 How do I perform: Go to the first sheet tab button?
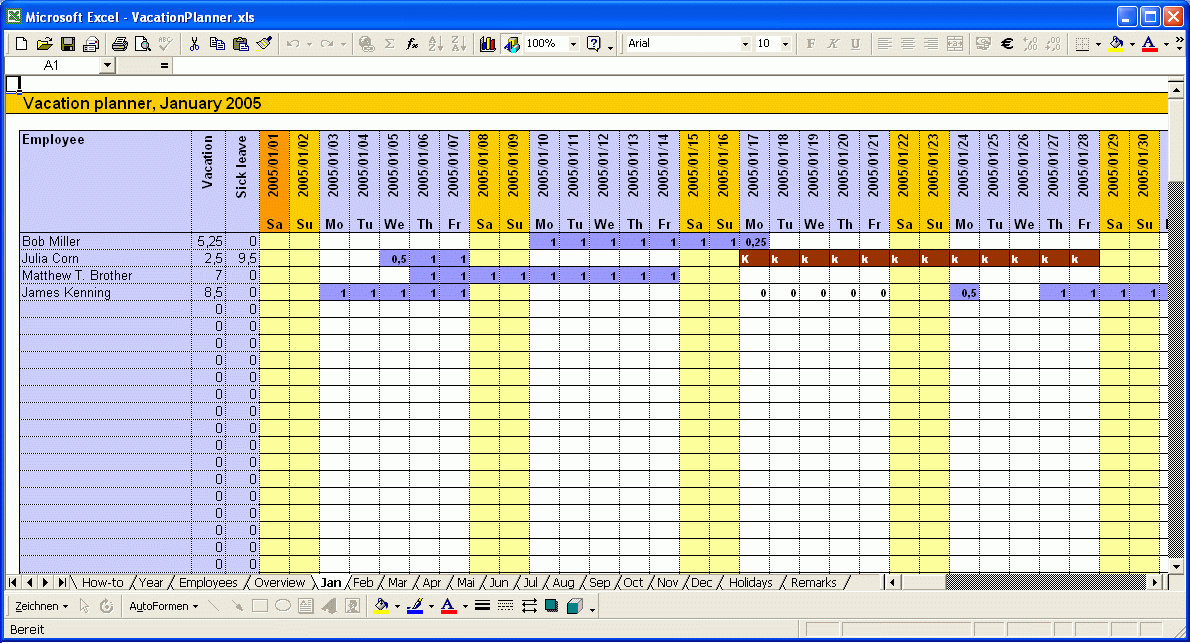[13, 582]
